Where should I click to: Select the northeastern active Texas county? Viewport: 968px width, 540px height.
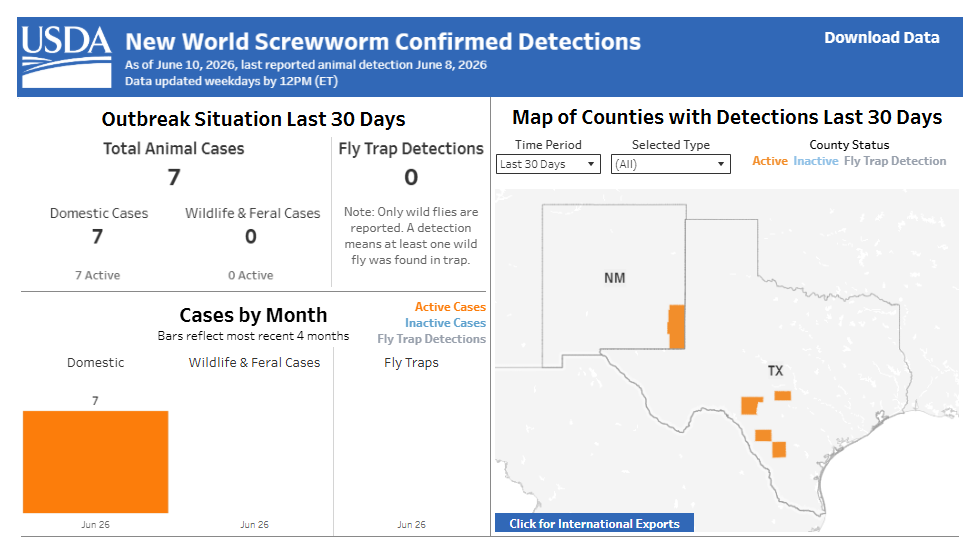click(x=783, y=396)
